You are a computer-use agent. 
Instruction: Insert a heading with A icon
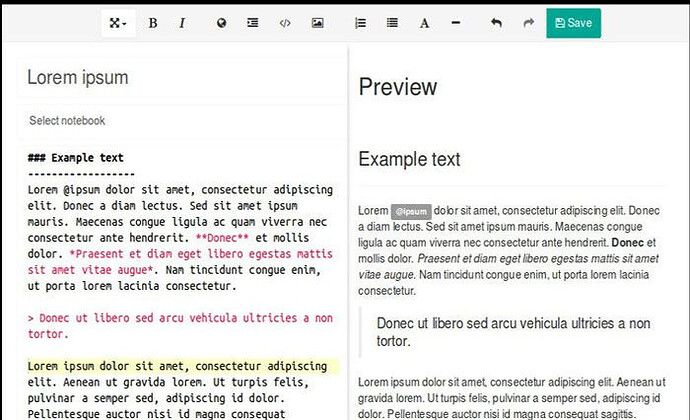click(x=424, y=23)
